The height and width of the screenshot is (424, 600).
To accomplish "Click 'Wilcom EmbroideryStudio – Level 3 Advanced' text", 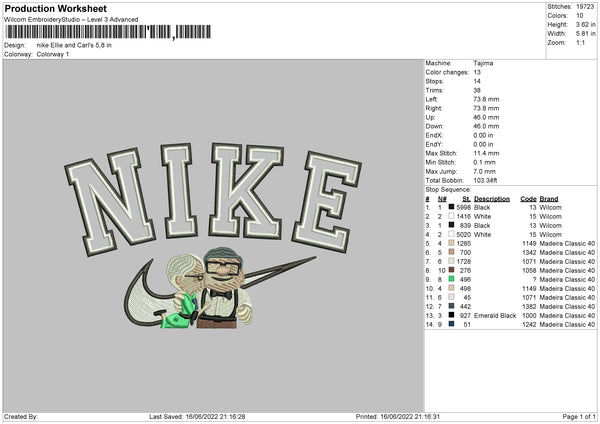I will pyautogui.click(x=71, y=20).
